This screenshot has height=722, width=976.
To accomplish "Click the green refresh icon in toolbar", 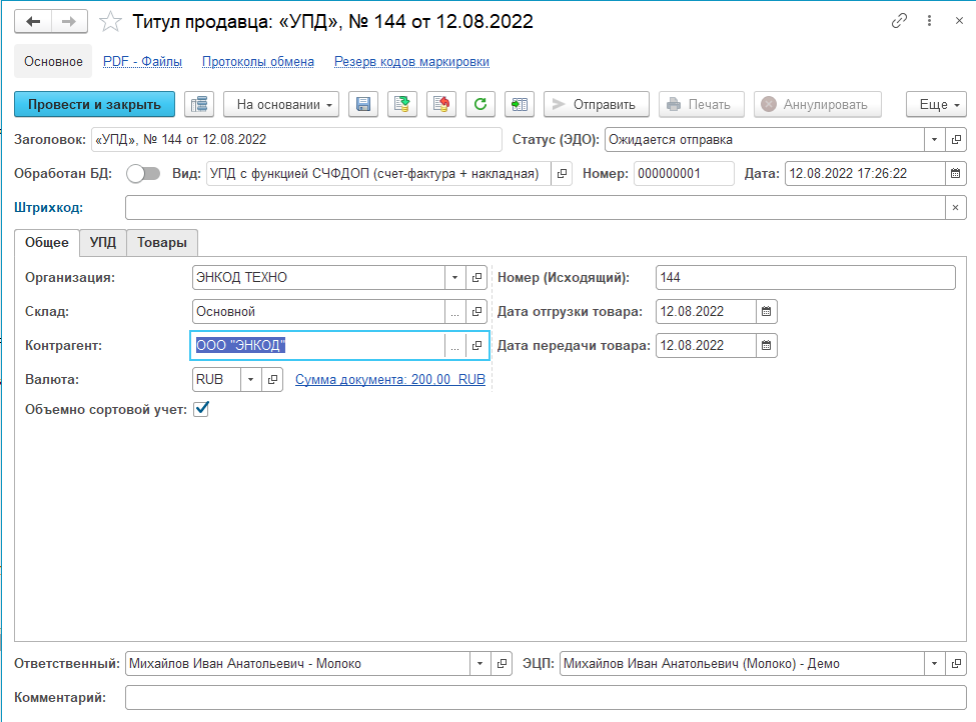I will point(481,104).
